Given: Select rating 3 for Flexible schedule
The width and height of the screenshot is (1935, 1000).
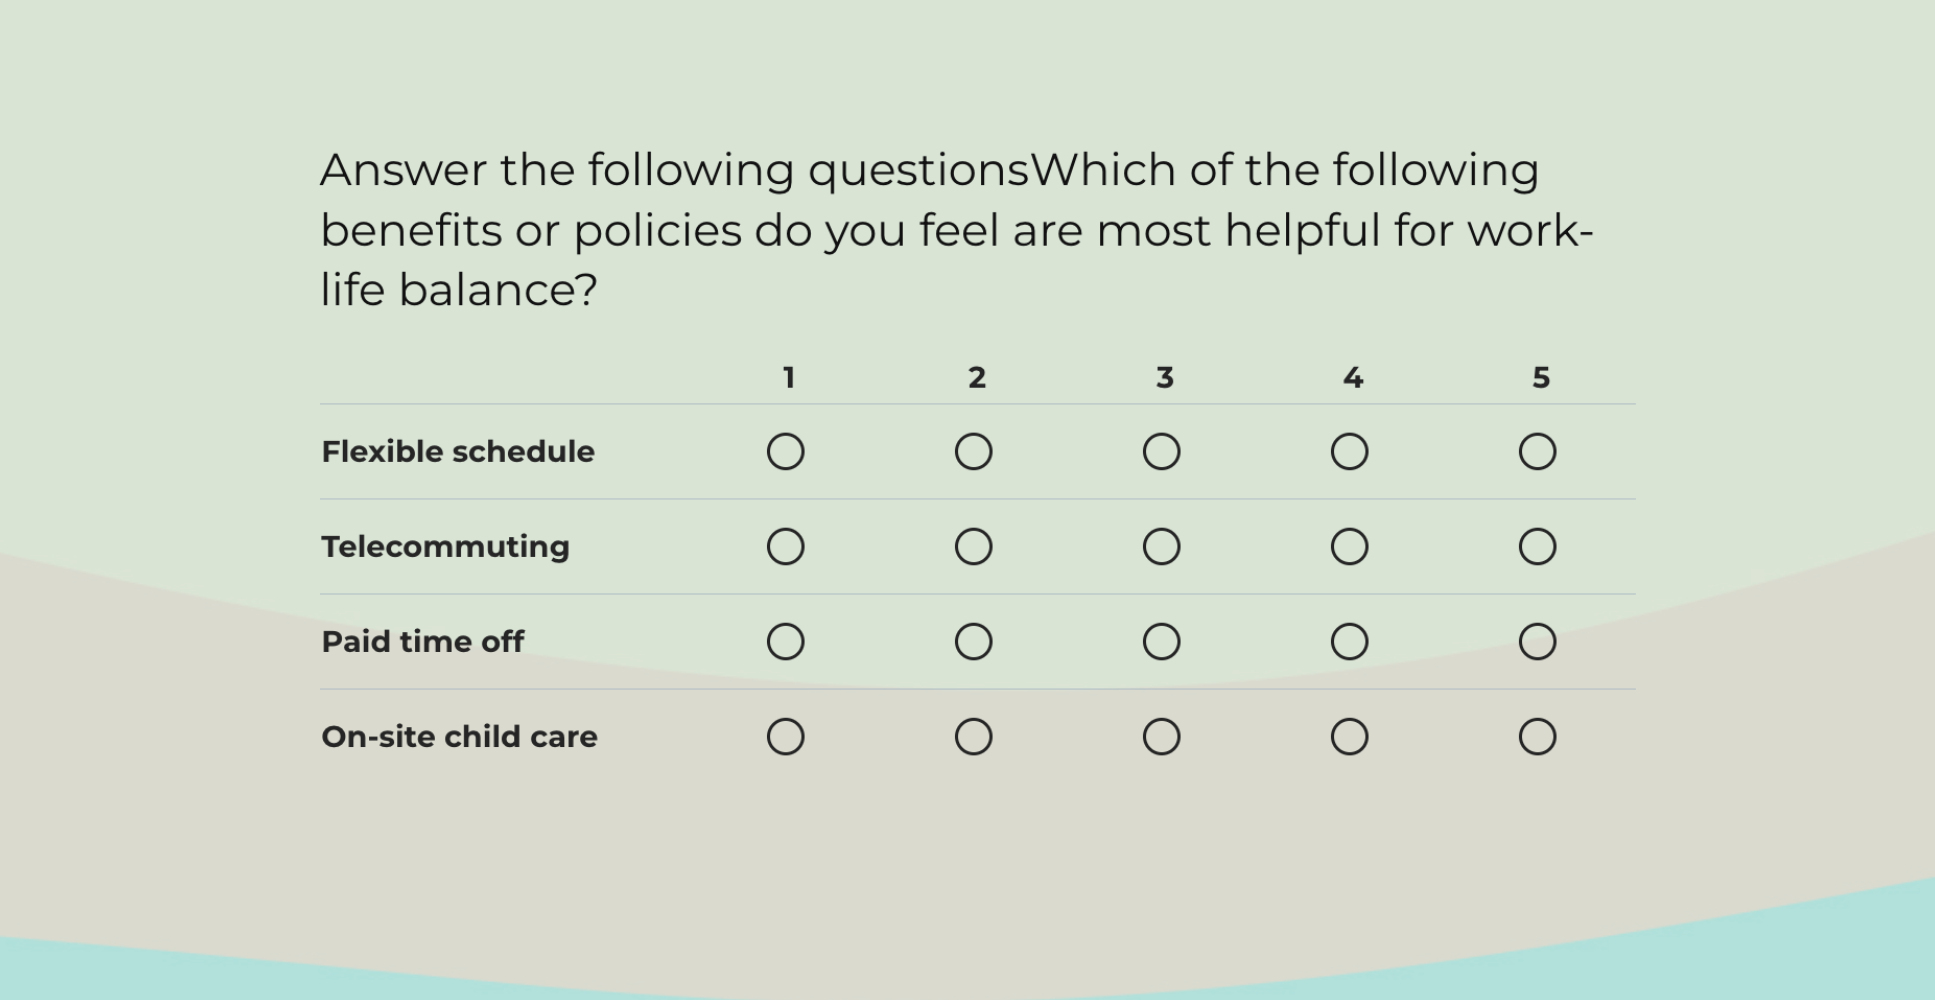Looking at the screenshot, I should point(1162,452).
